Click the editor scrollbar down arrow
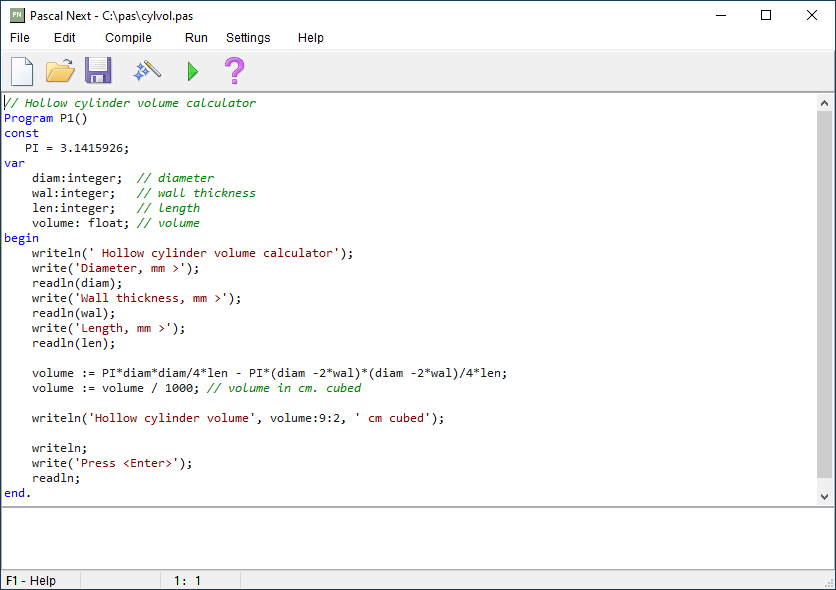836x590 pixels. pos(824,497)
